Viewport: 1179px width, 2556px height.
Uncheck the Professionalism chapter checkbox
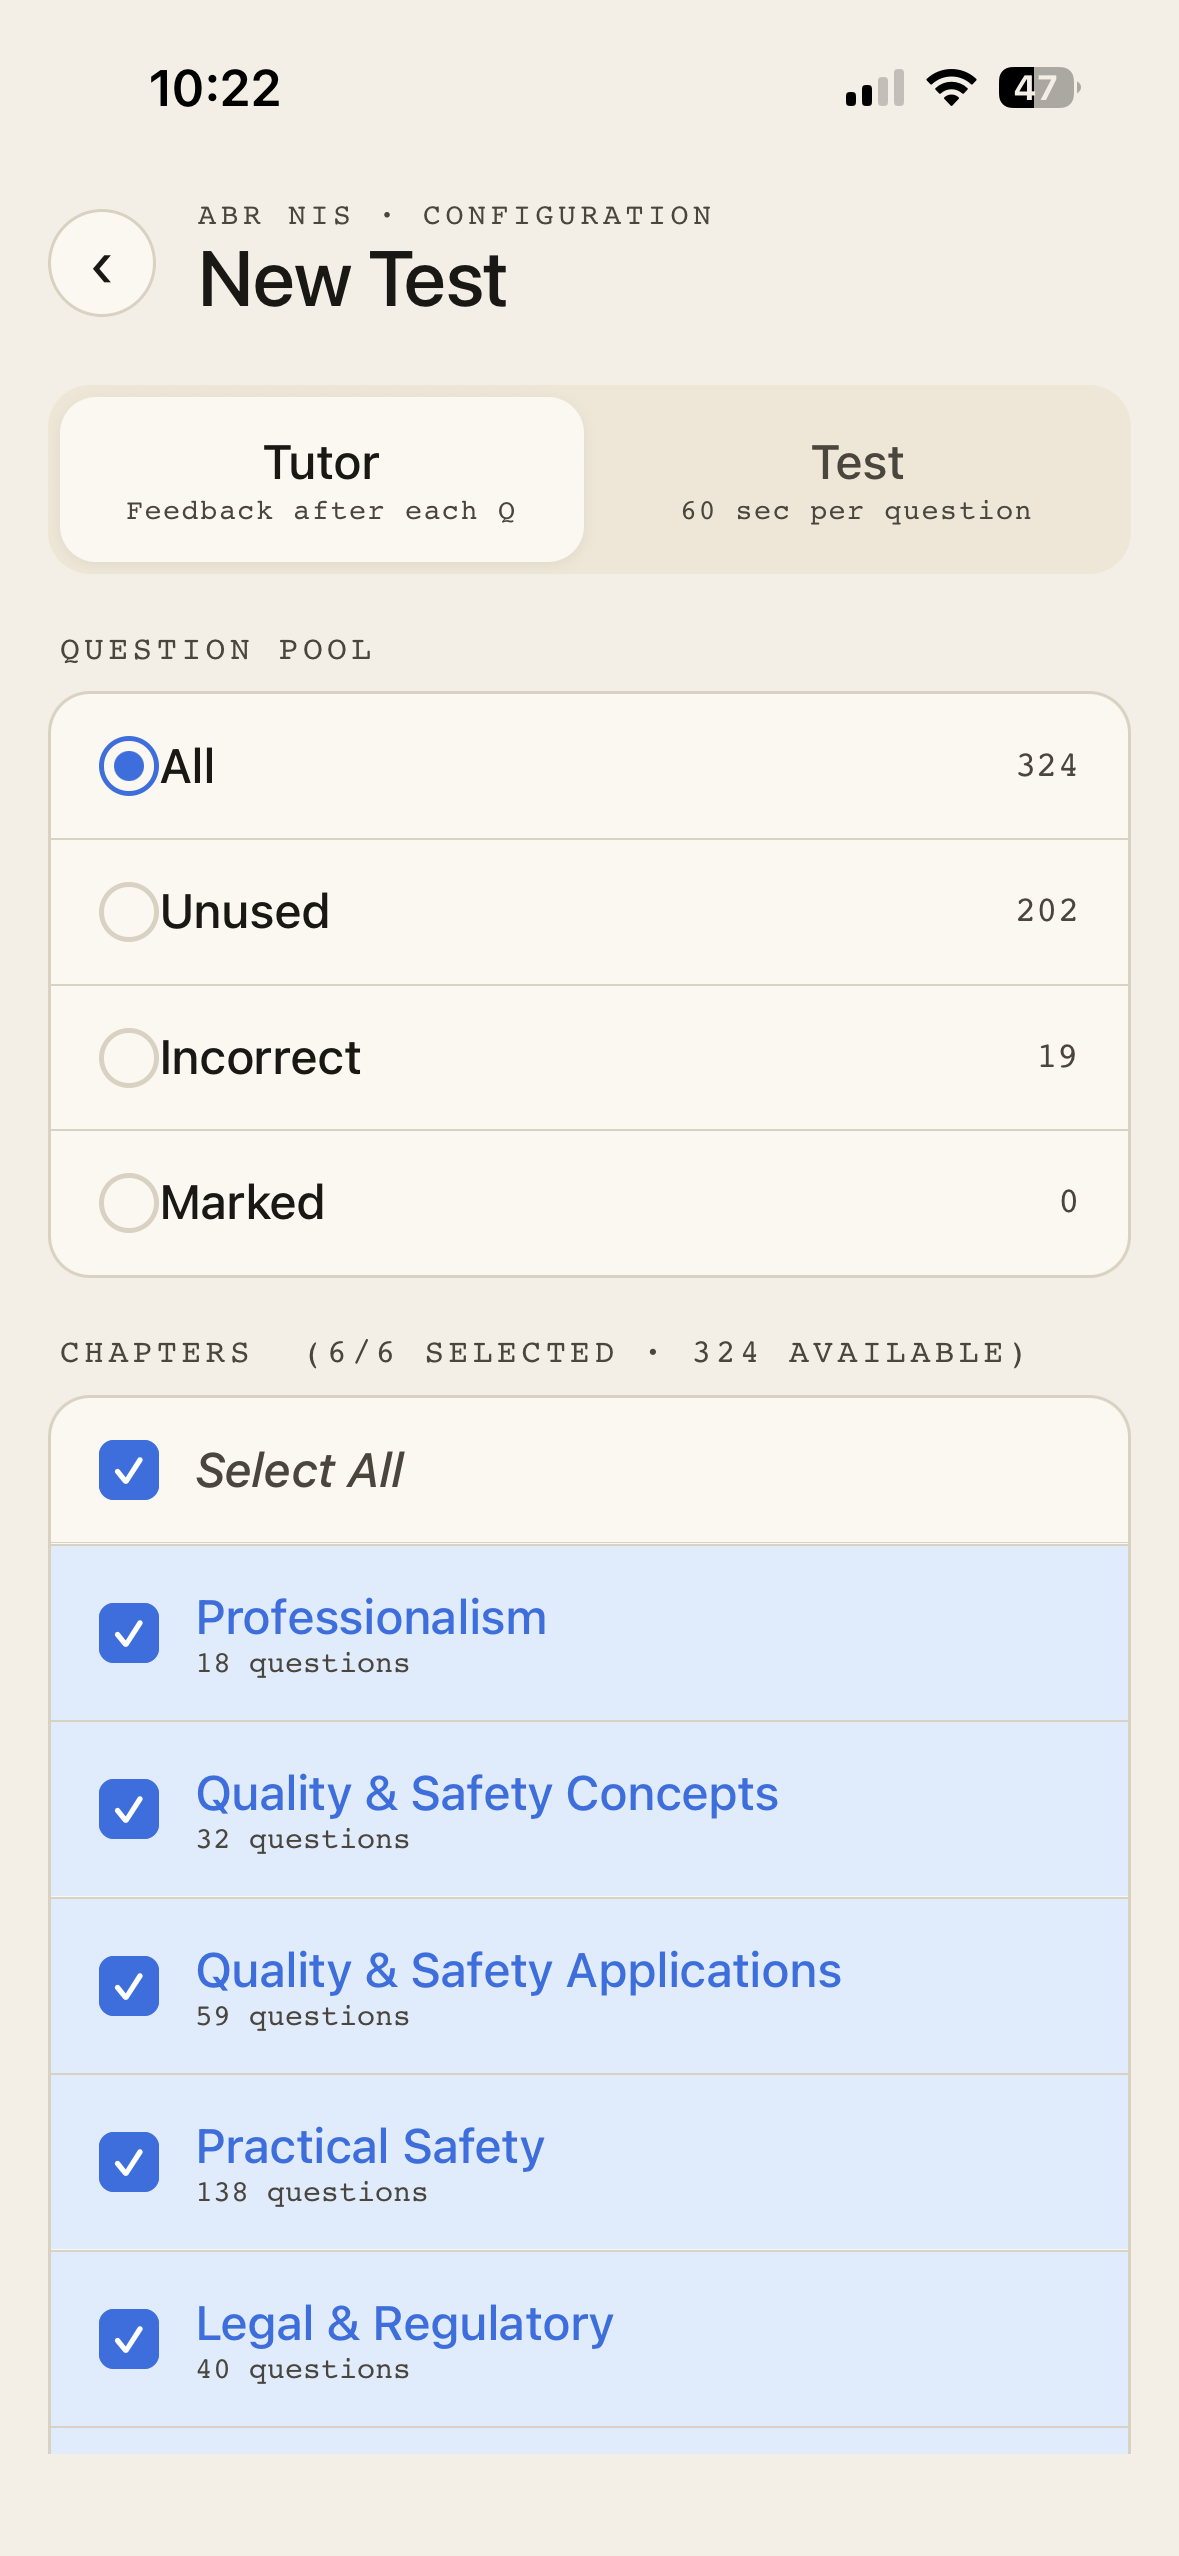[x=129, y=1634]
